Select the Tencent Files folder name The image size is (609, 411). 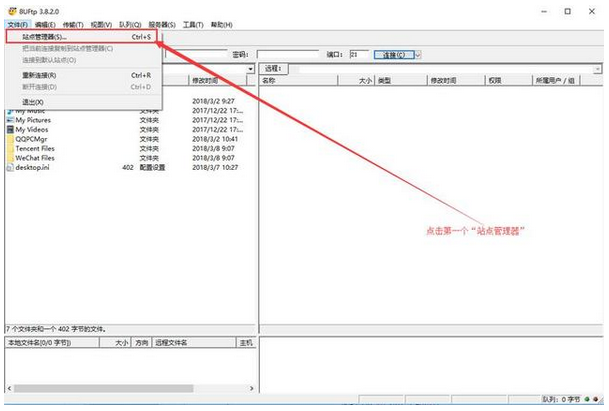pos(35,148)
